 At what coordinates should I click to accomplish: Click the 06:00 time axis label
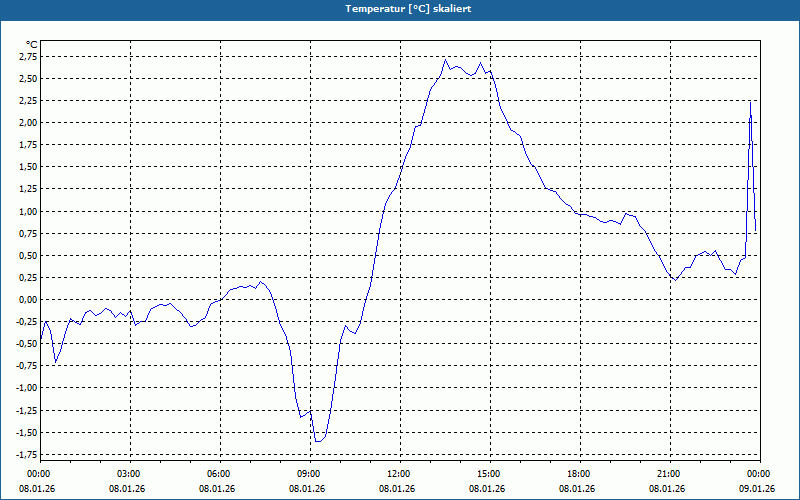[x=220, y=474]
